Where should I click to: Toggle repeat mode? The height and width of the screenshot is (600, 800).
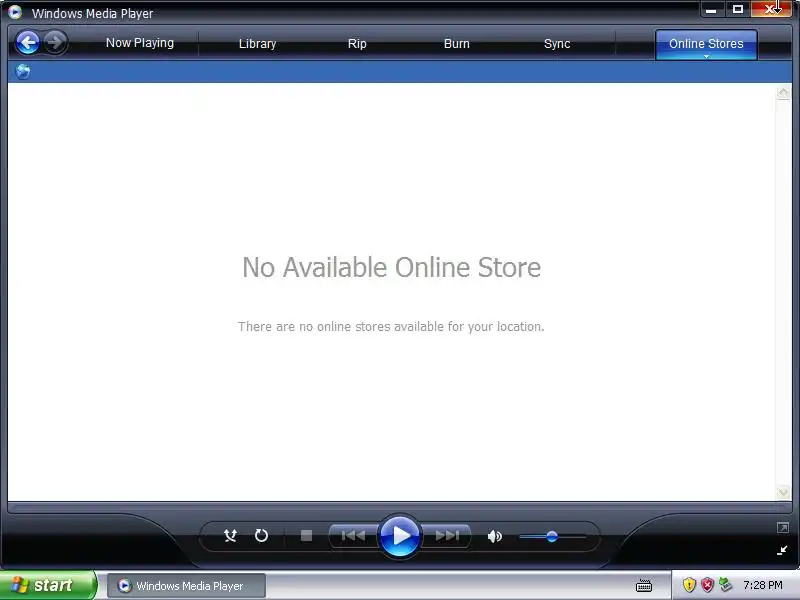(x=261, y=536)
